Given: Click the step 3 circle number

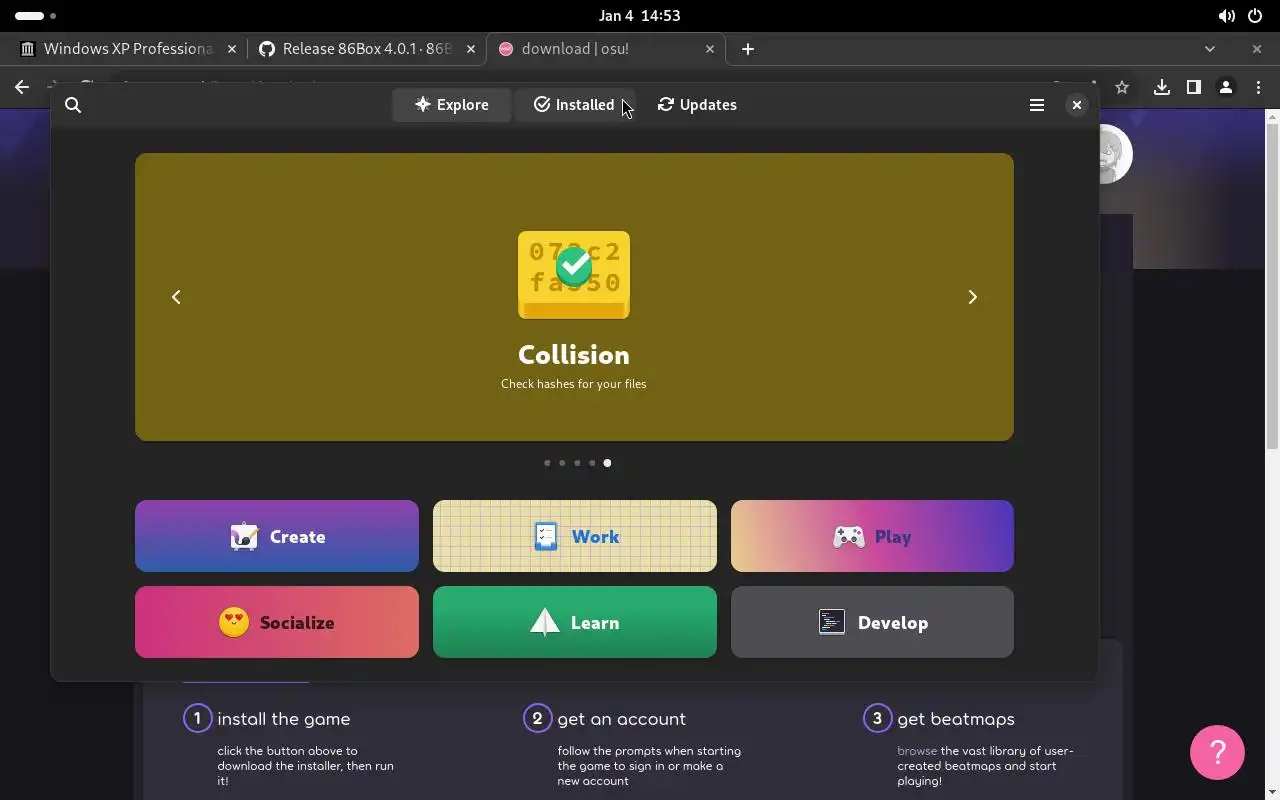Looking at the screenshot, I should 877,718.
